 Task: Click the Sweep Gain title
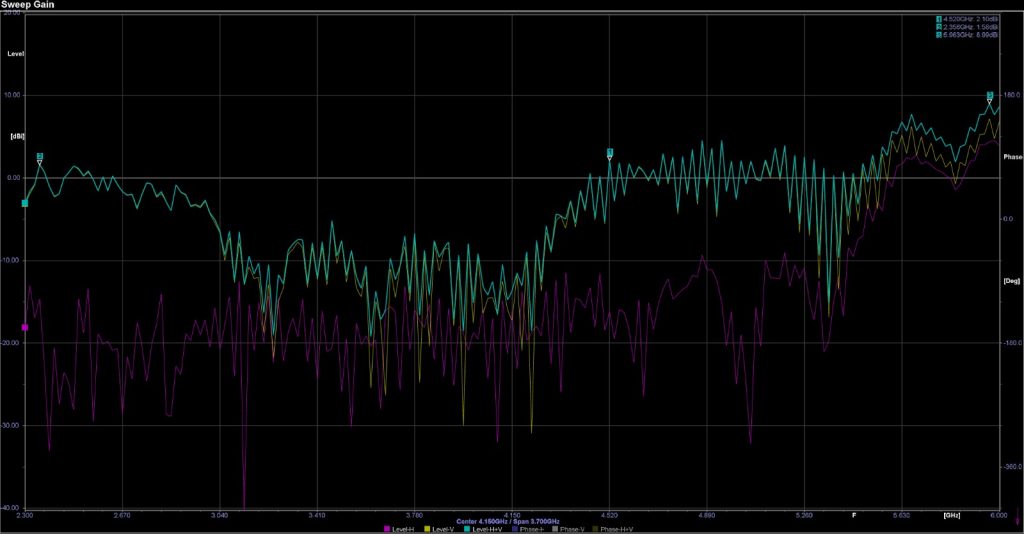pos(27,5)
